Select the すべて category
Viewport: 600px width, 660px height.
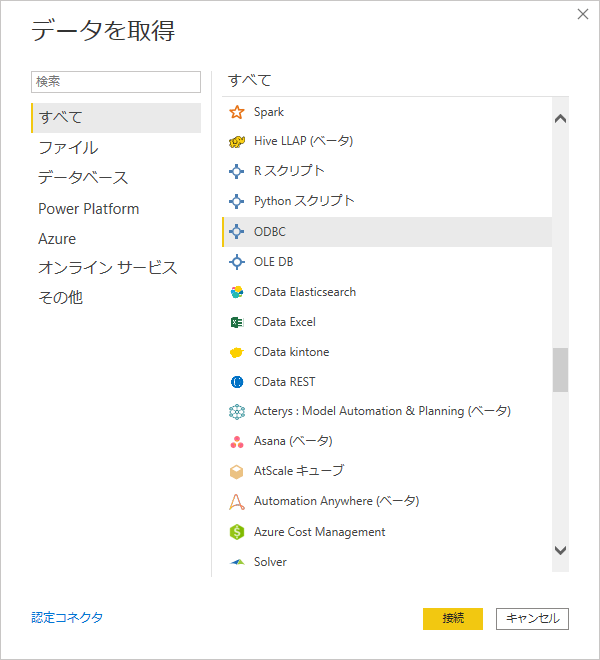[x=116, y=118]
